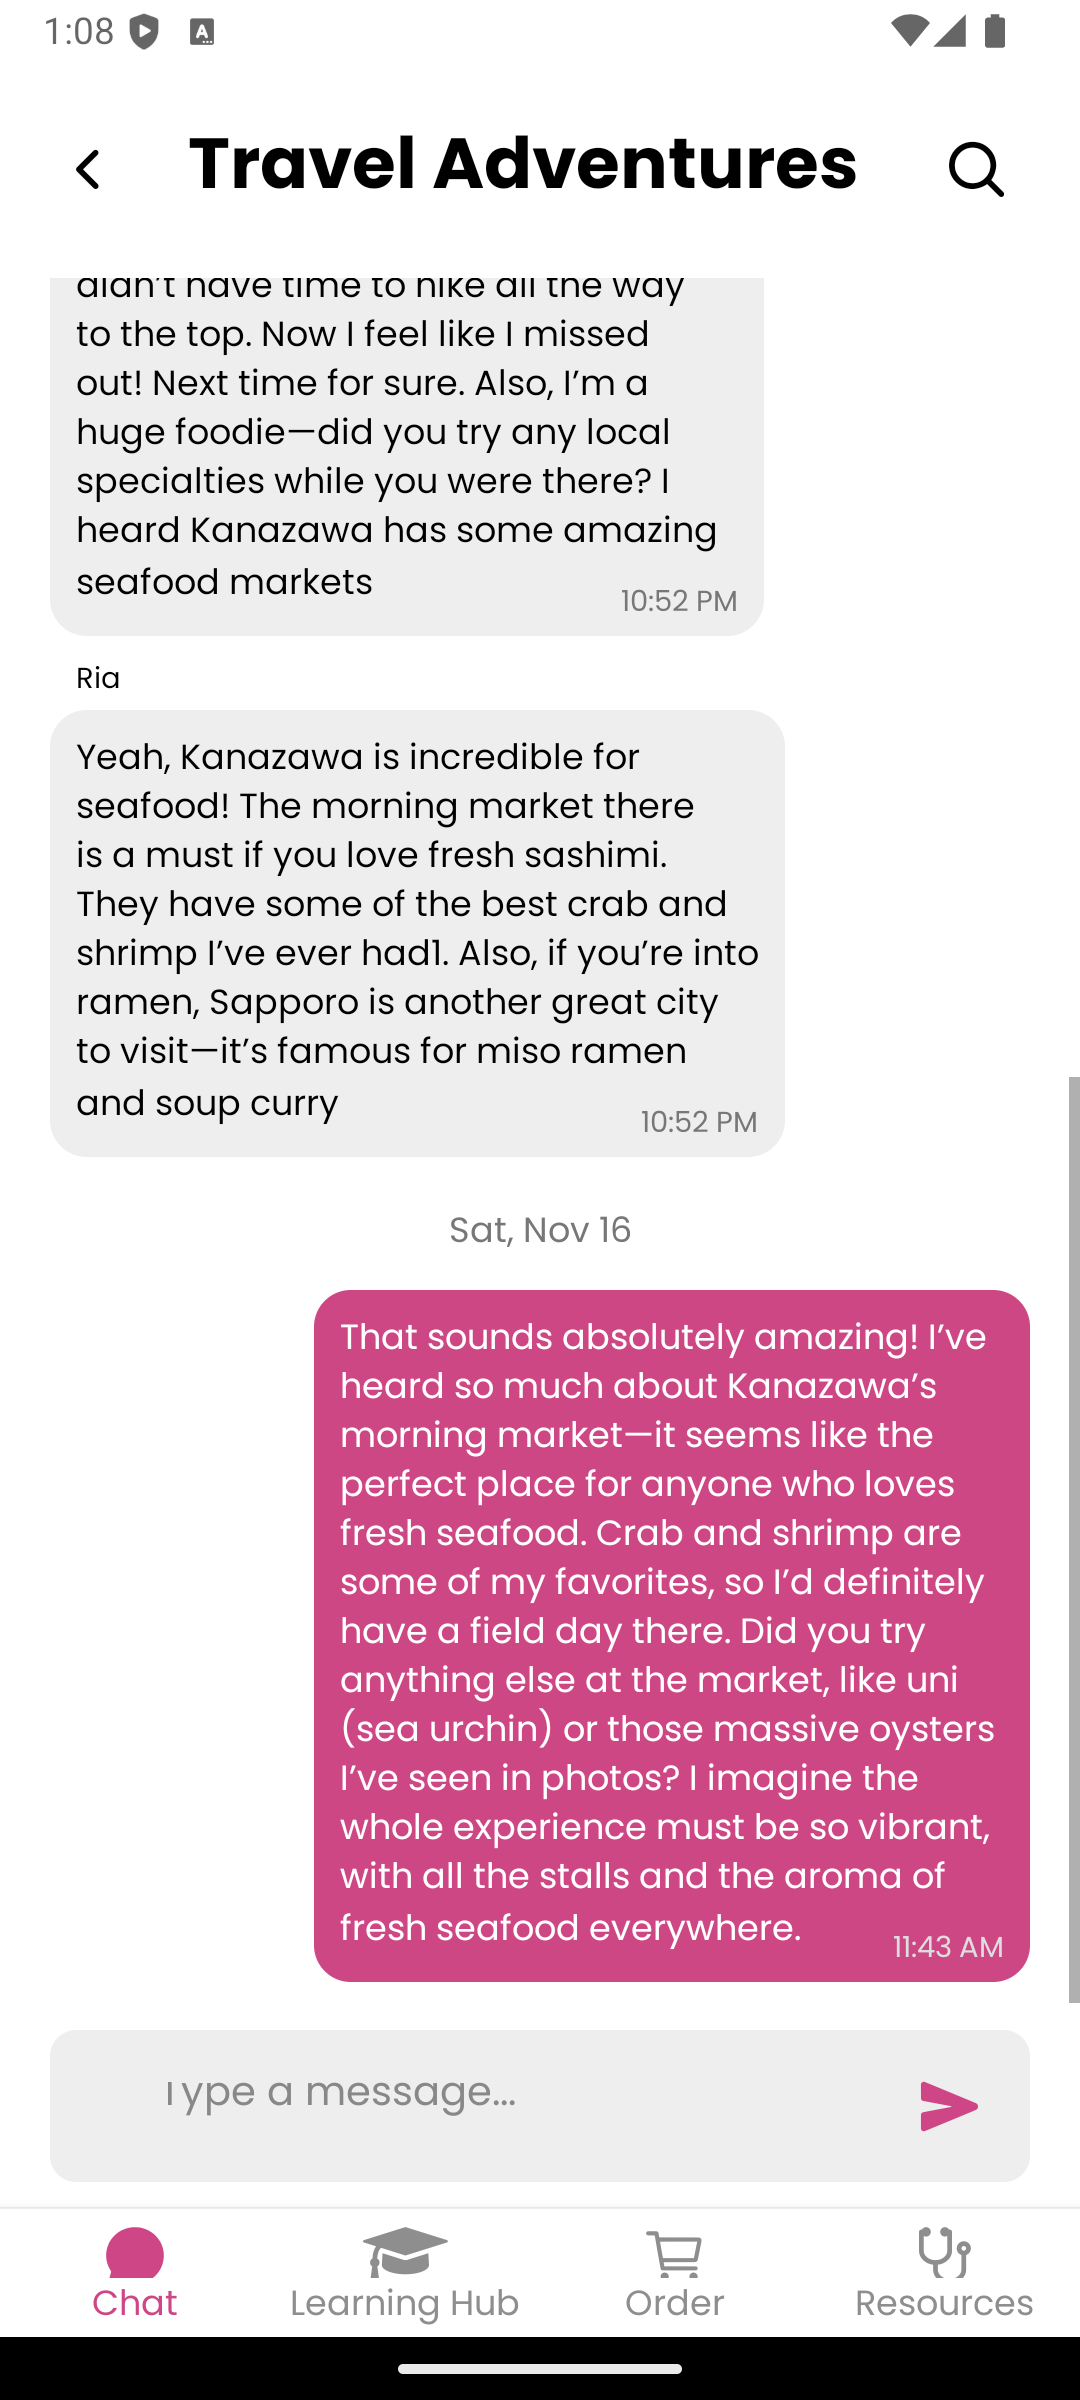
Task: Tap the Order tab label
Action: click(x=675, y=2302)
